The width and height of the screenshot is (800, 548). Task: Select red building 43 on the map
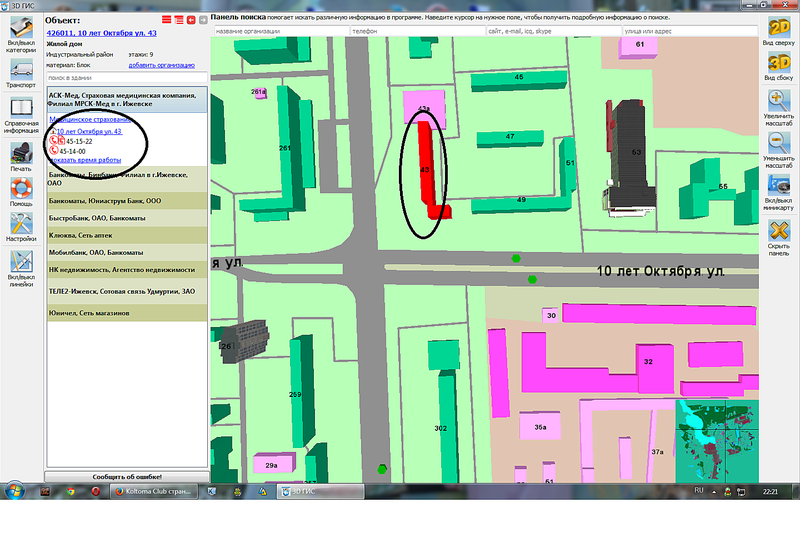pos(427,168)
